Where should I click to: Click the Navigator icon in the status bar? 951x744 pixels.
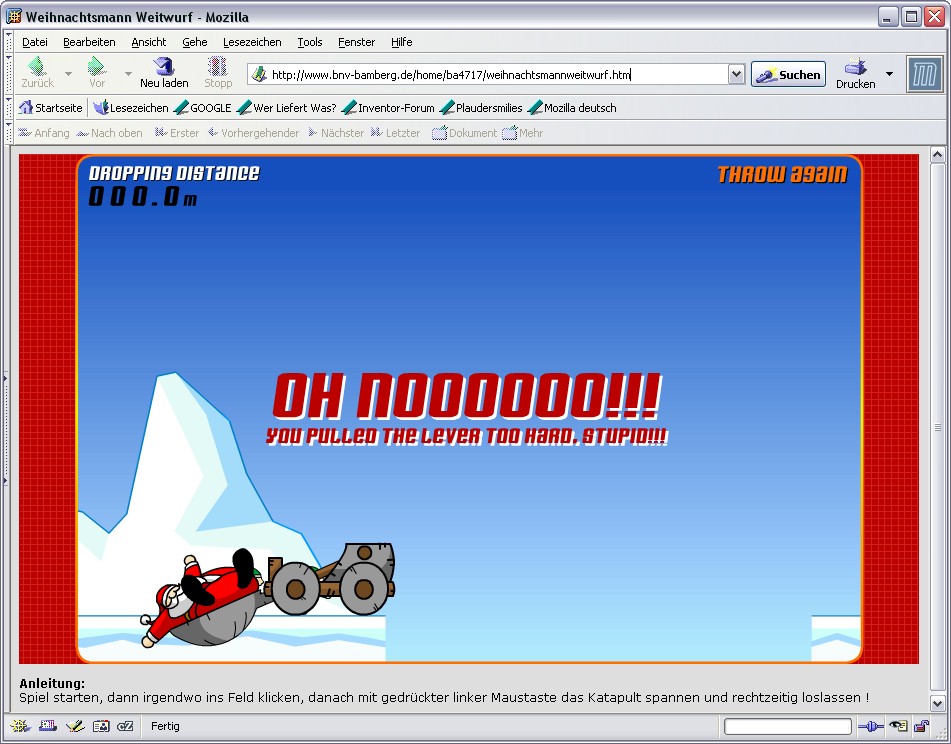coord(20,726)
